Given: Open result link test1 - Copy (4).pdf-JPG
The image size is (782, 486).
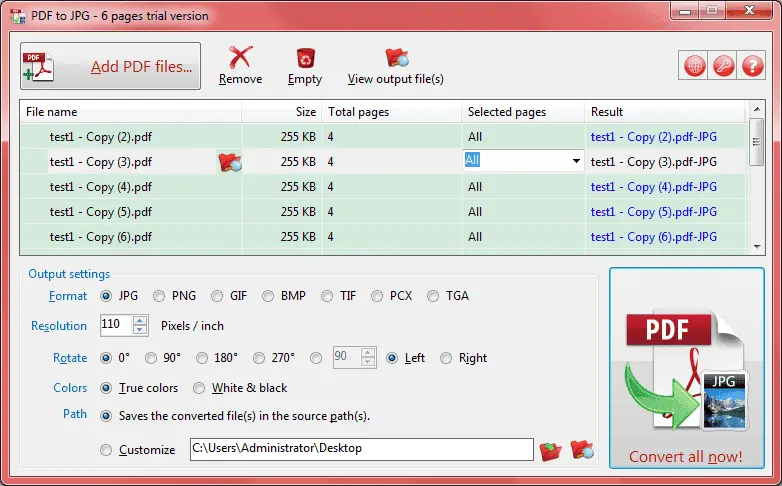Looking at the screenshot, I should pyautogui.click(x=654, y=187).
